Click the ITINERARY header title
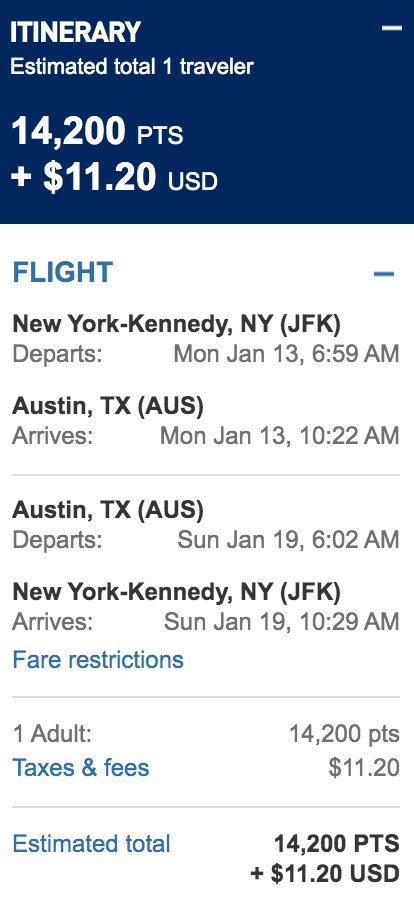The width and height of the screenshot is (414, 898). click(76, 32)
